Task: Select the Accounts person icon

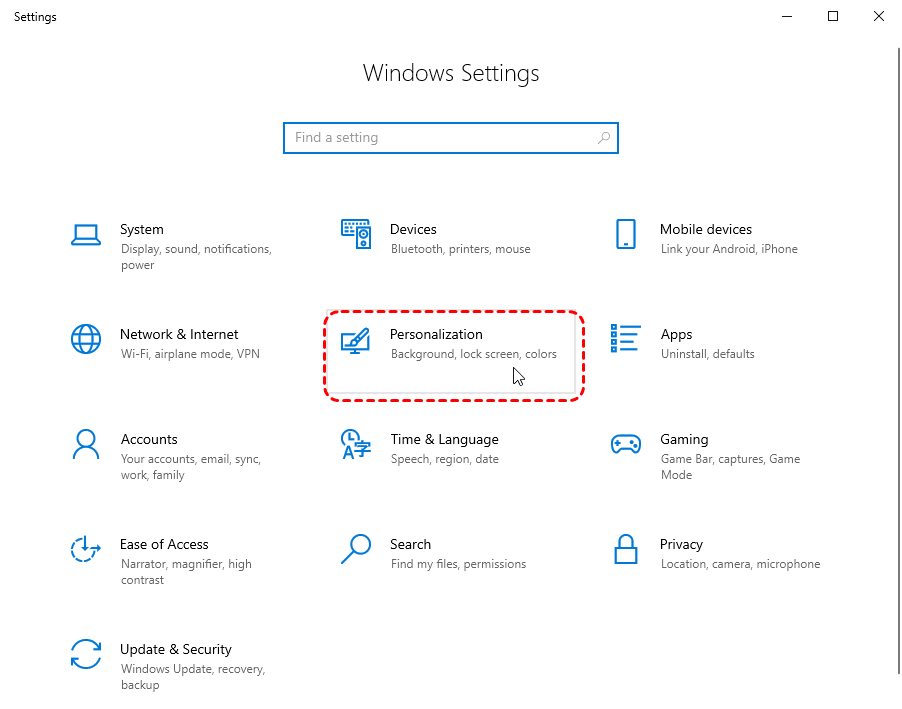Action: click(x=86, y=444)
